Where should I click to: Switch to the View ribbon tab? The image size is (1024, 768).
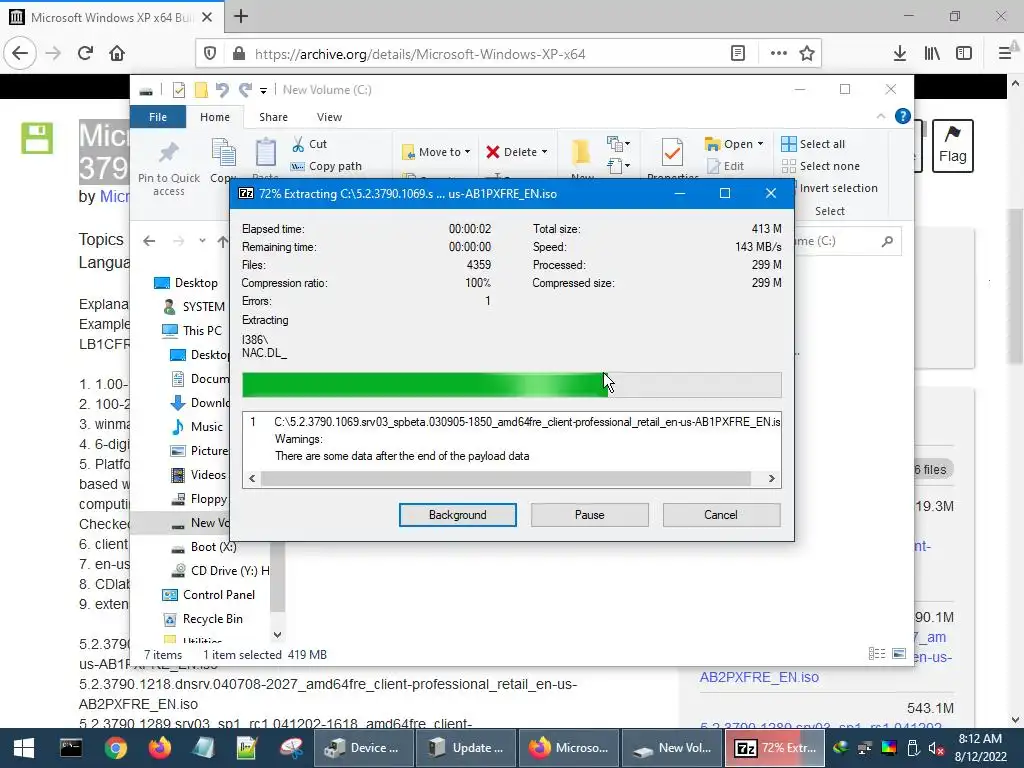coord(329,117)
